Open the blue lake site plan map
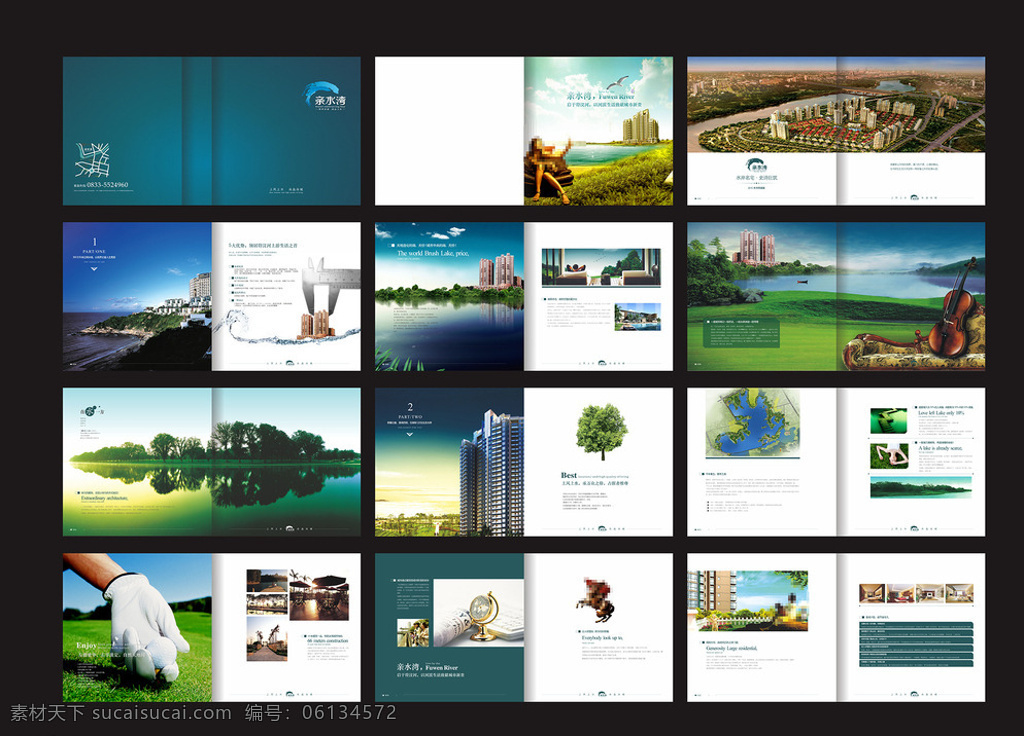This screenshot has width=1024, height=736. click(x=753, y=423)
